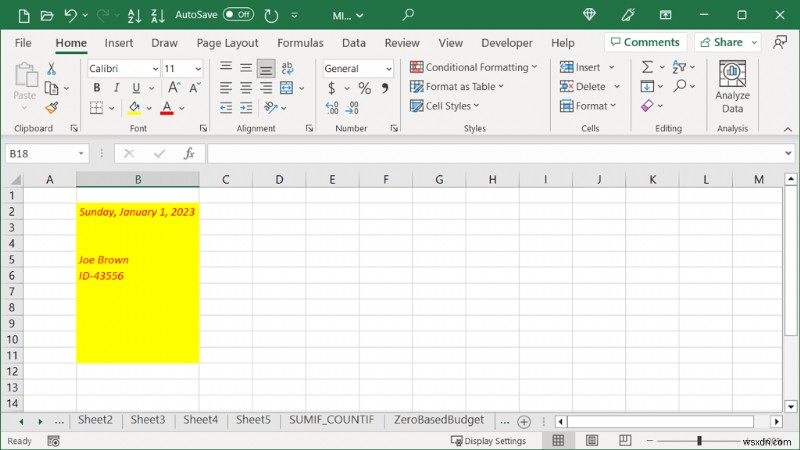This screenshot has width=800, height=450.
Task: Add a new sheet plus button
Action: [523, 421]
